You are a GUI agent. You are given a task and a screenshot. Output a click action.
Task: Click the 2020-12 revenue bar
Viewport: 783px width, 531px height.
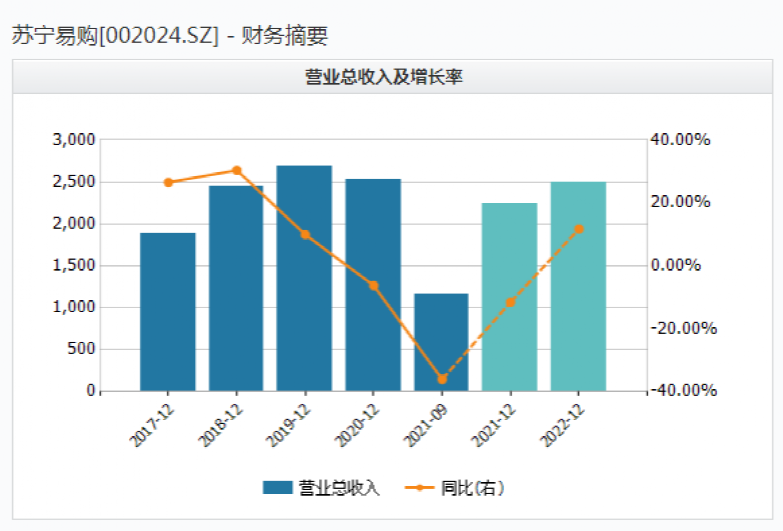point(373,285)
